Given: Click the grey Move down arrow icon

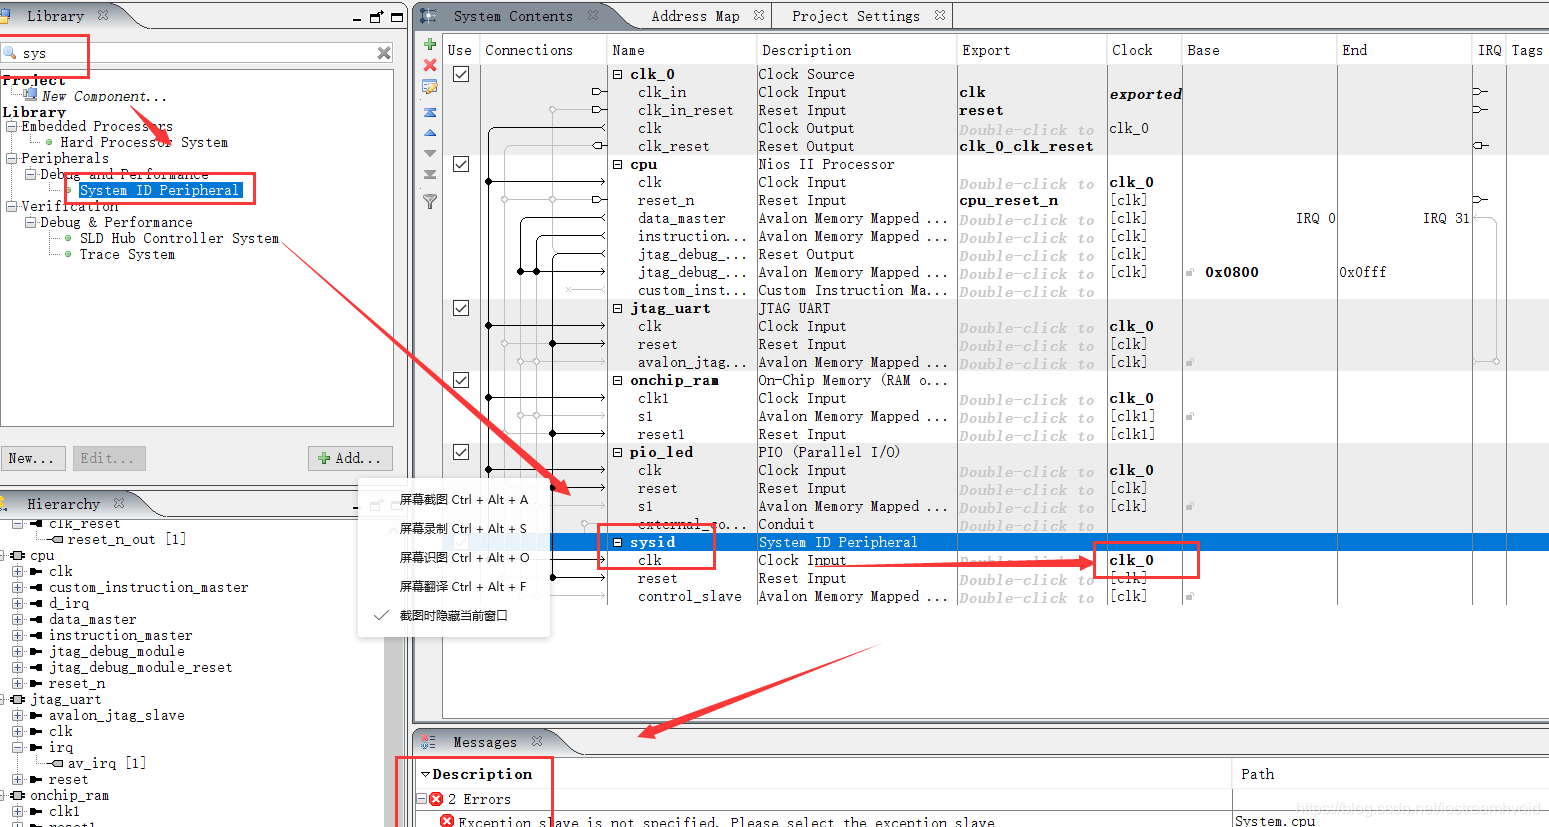Looking at the screenshot, I should (430, 153).
